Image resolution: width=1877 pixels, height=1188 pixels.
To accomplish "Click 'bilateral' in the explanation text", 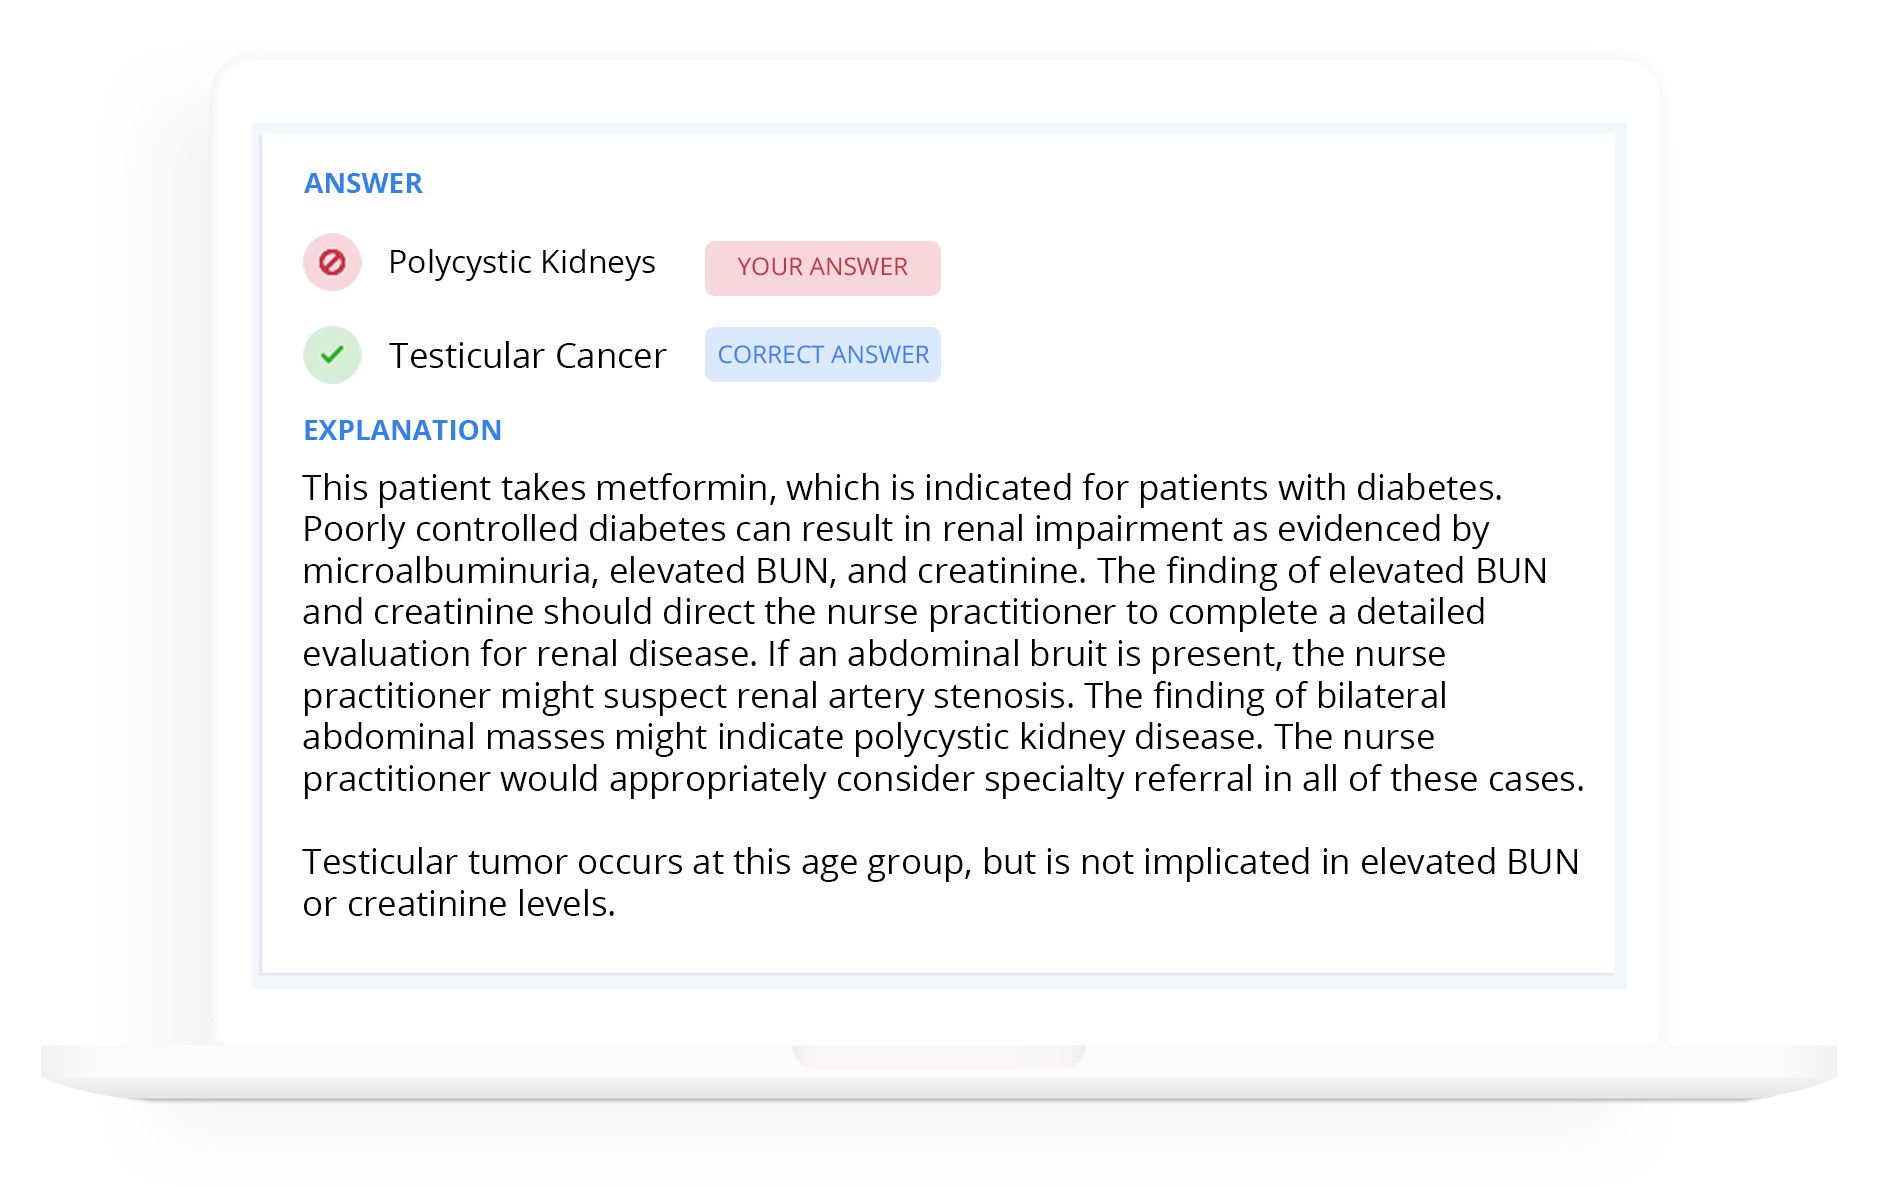I will pos(1381,695).
